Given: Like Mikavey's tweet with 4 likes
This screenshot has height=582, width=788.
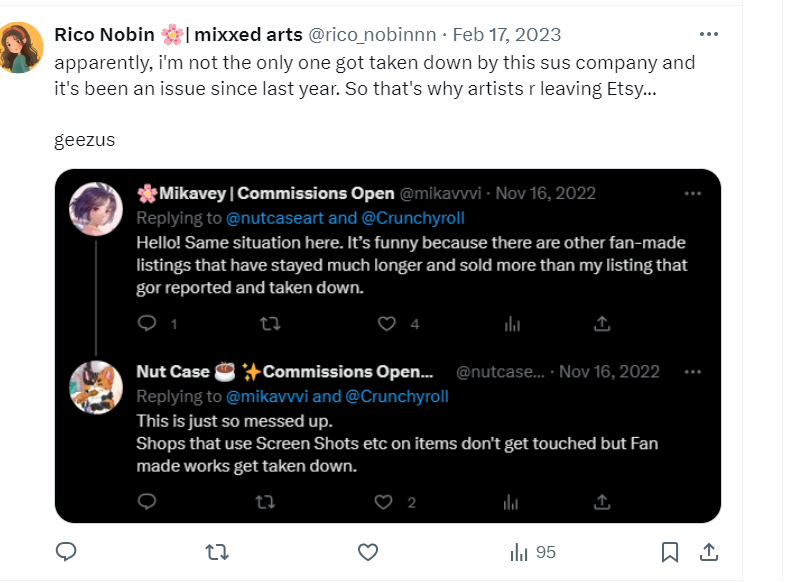Looking at the screenshot, I should [388, 324].
